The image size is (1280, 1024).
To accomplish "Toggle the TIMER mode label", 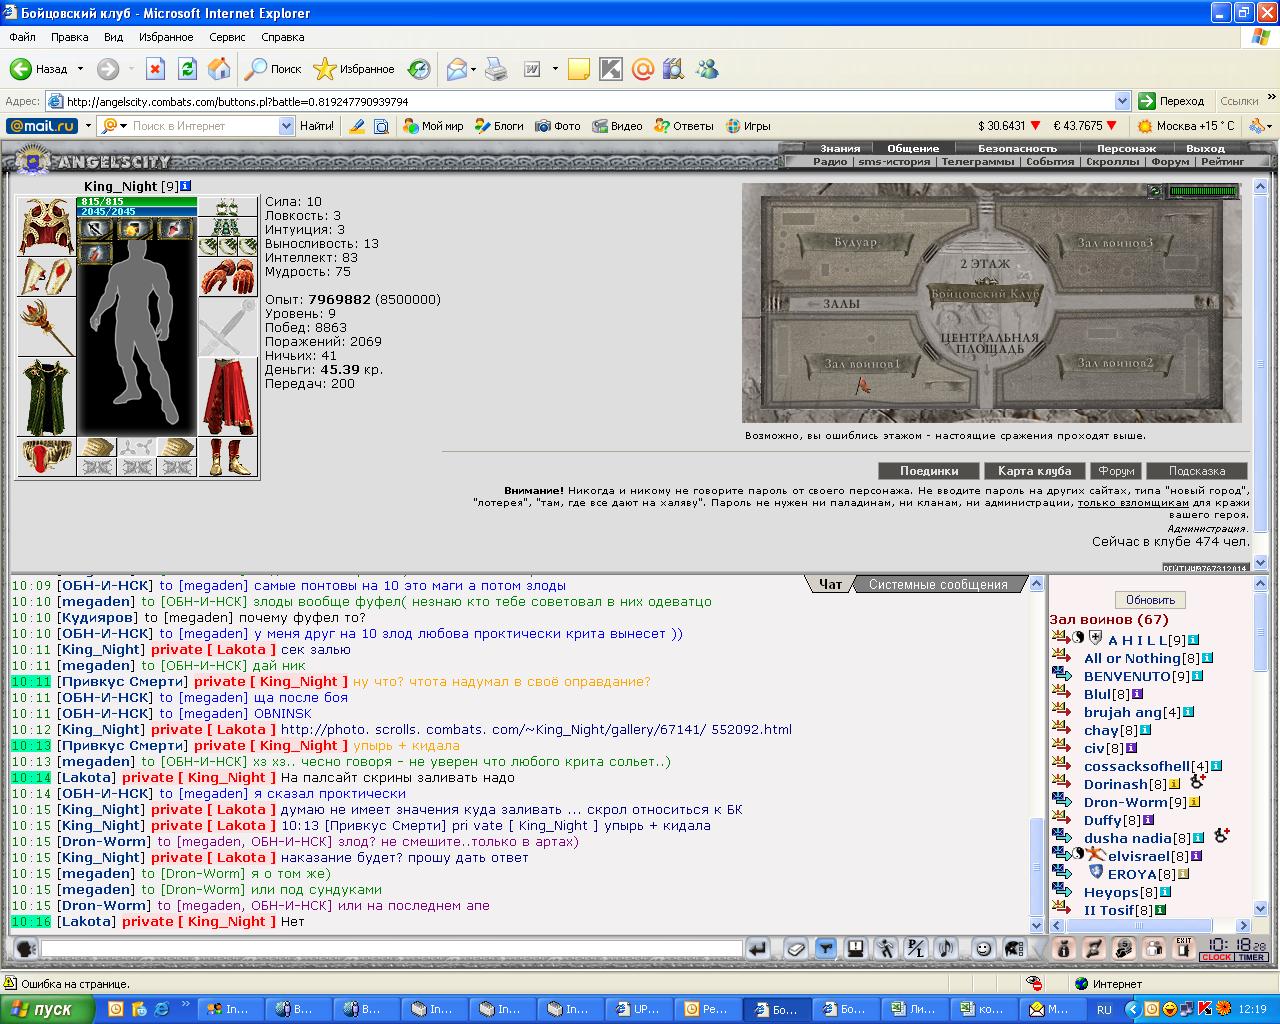I will click(1251, 958).
